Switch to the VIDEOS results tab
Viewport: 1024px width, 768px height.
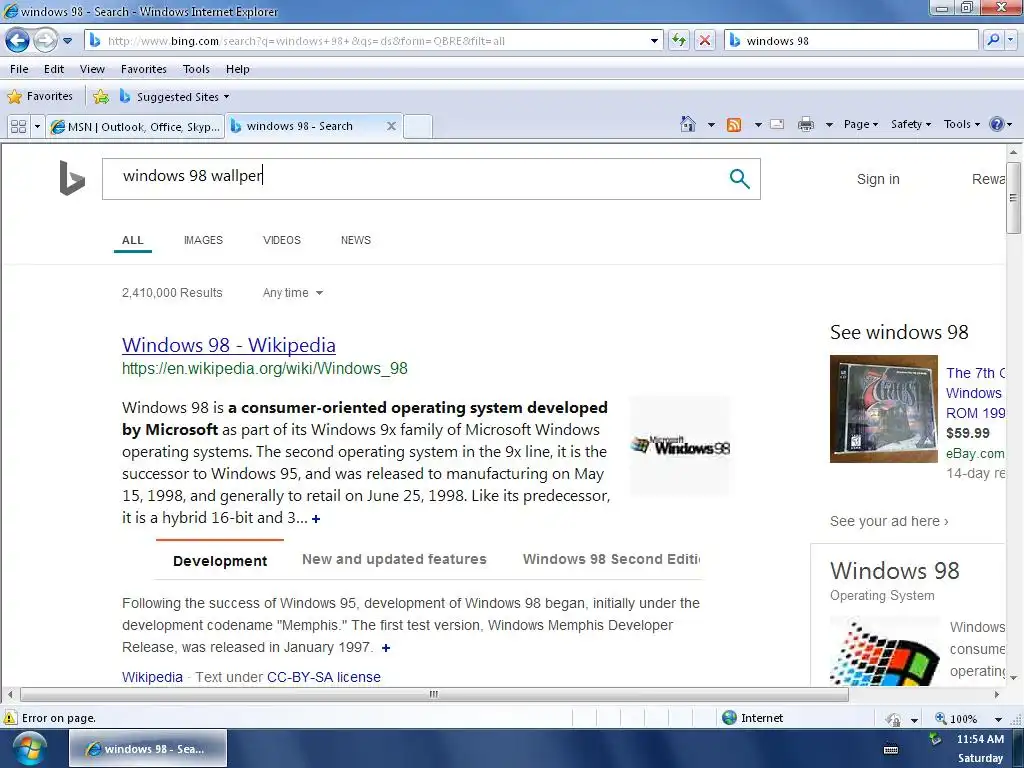[281, 240]
